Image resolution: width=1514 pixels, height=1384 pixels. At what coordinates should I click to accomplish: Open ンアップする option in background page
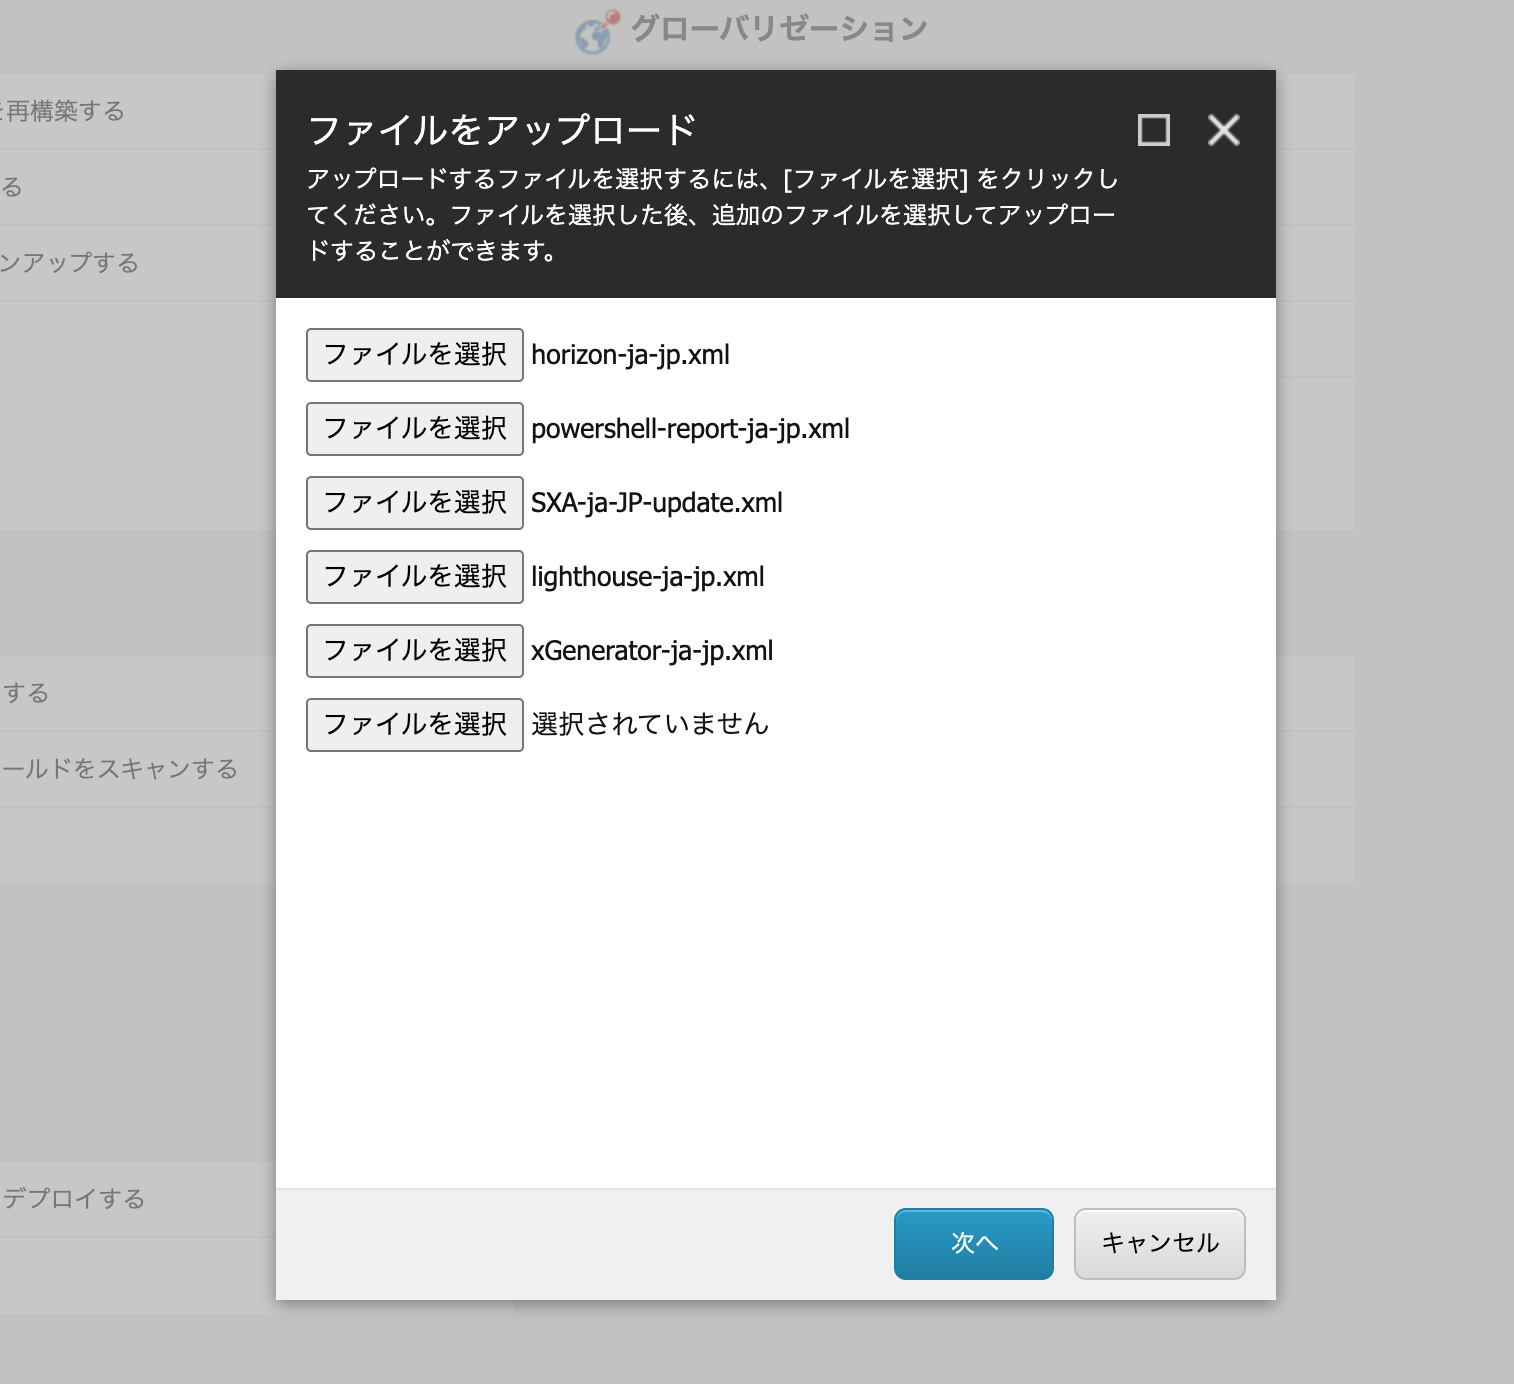pyautogui.click(x=69, y=263)
